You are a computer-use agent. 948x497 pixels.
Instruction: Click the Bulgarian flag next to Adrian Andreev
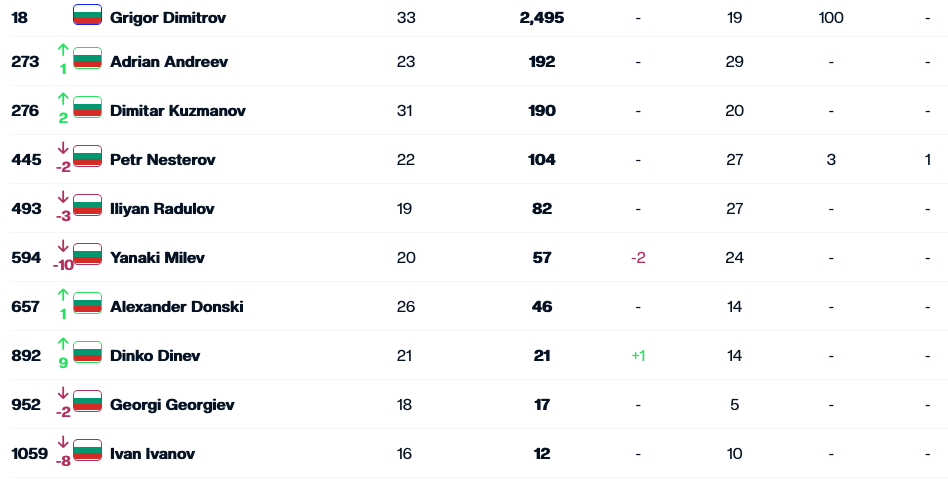(88, 59)
